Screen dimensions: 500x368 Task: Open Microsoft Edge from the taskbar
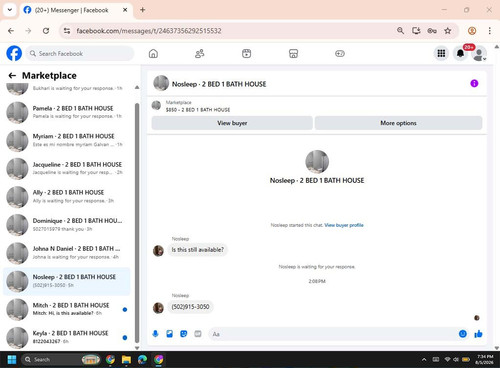point(143,359)
